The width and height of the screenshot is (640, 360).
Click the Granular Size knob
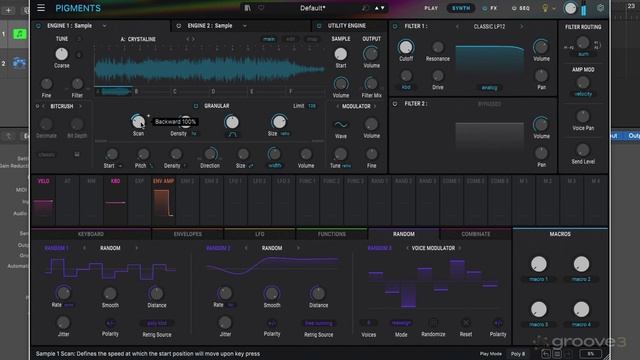pos(279,121)
